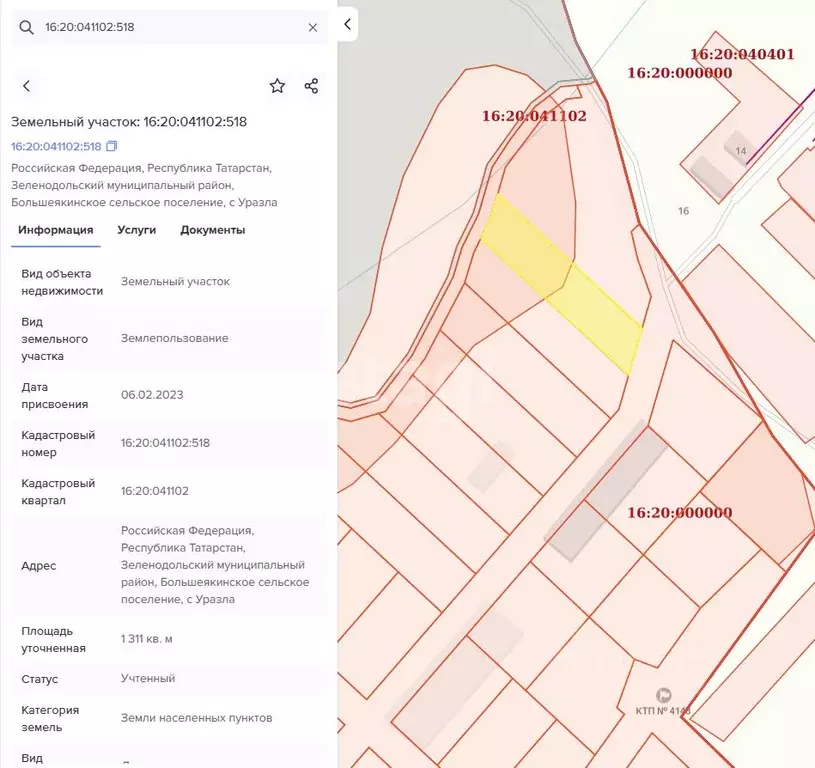Click the 16:20:040401 quarter label on the map
815x768 pixels.
pos(742,54)
